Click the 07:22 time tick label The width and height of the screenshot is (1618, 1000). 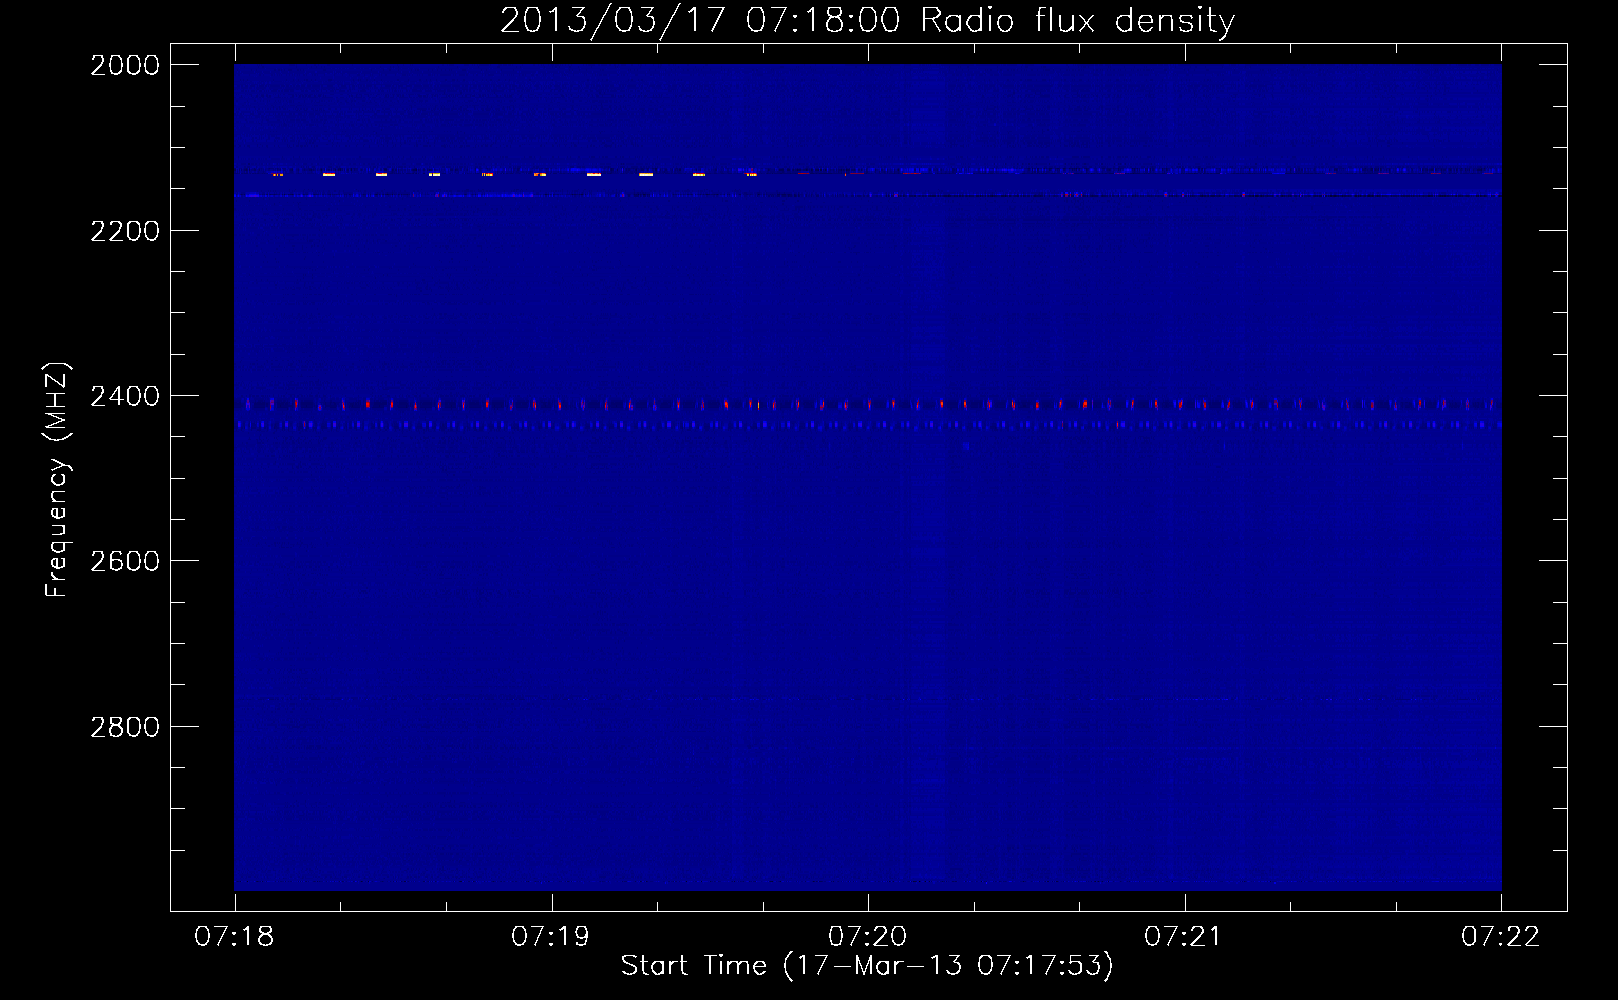1501,936
